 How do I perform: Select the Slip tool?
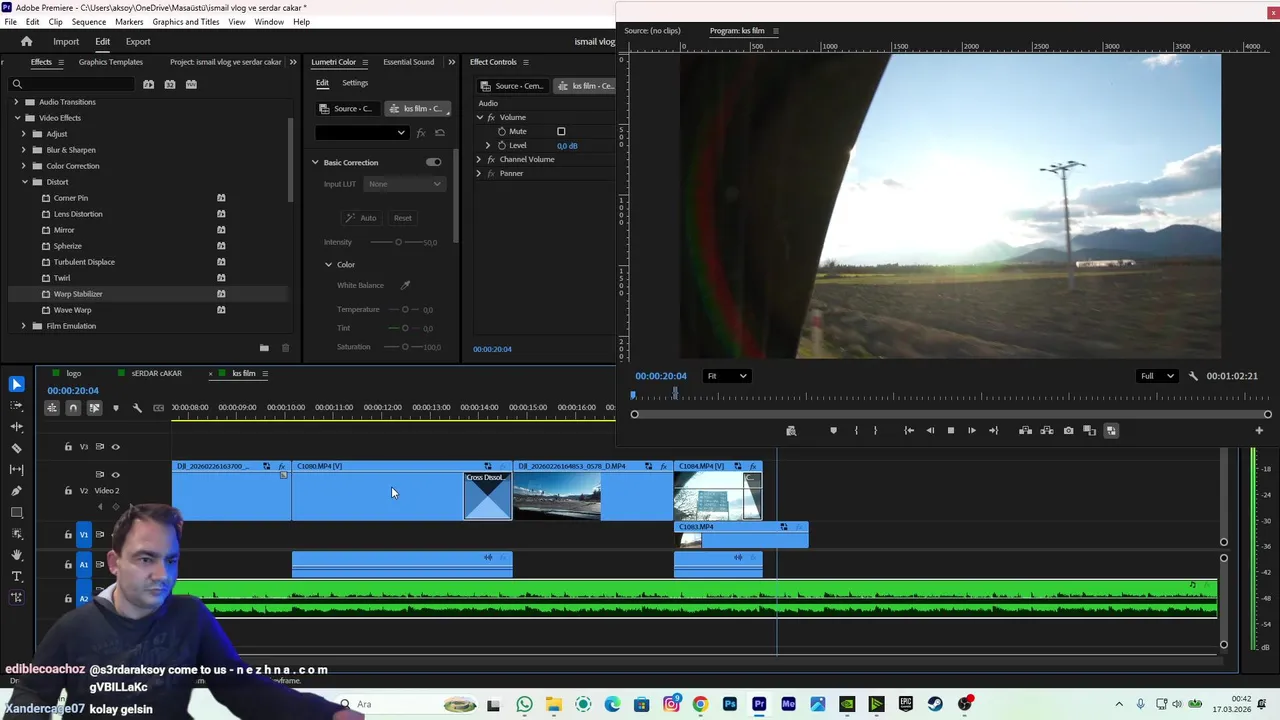pos(16,469)
